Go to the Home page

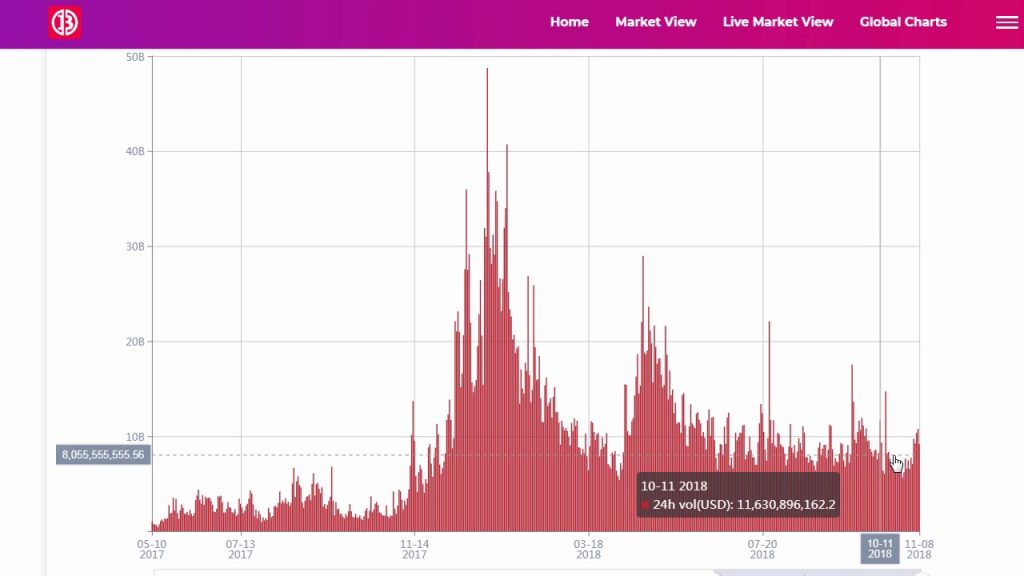[569, 22]
